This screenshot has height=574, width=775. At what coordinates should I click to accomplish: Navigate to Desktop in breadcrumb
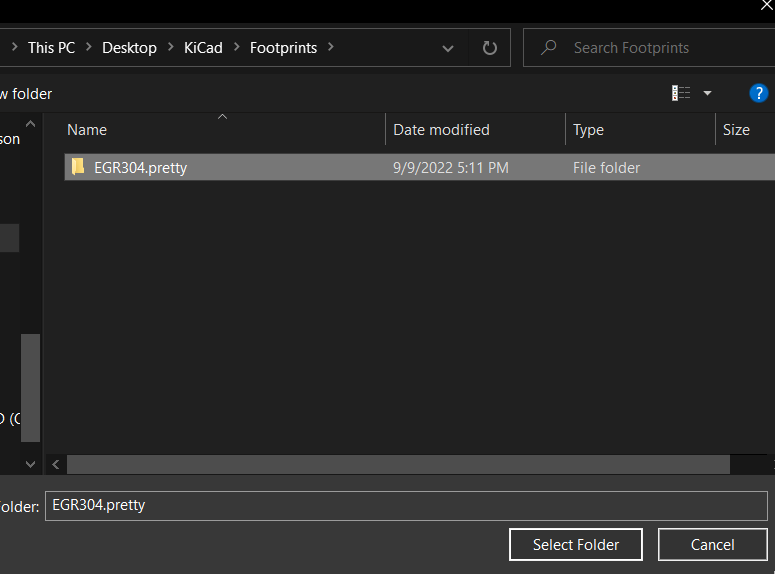click(129, 47)
